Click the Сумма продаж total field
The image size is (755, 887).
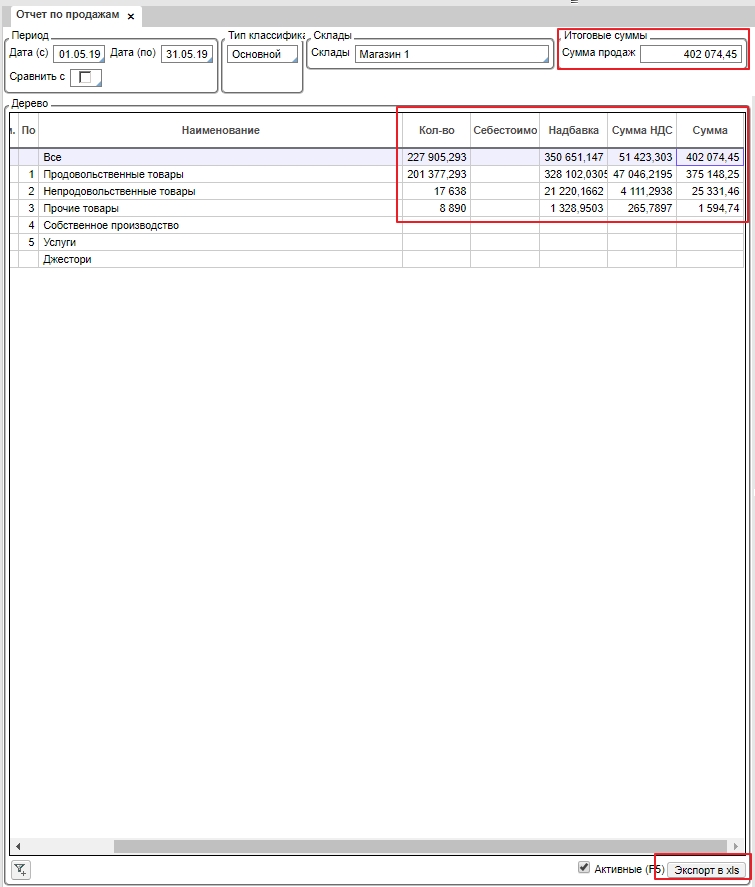(692, 54)
